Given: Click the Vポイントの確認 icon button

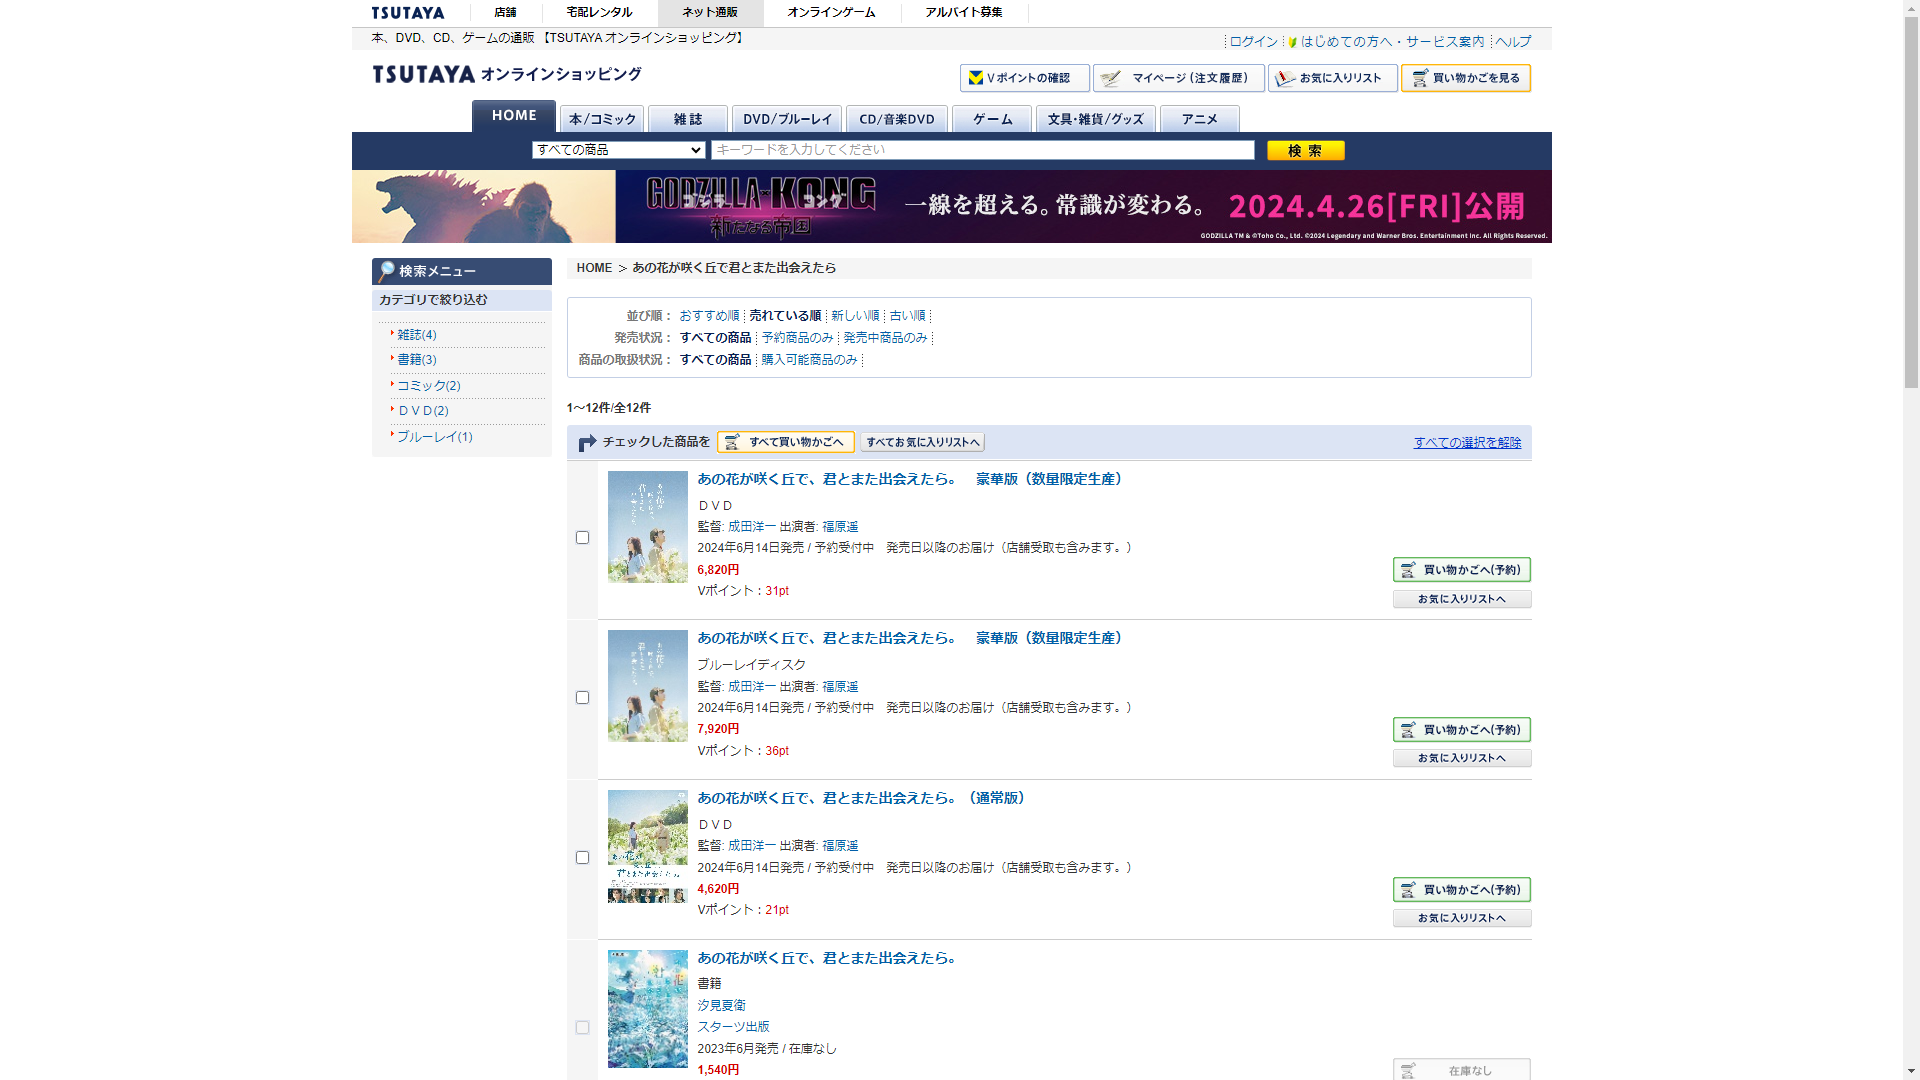Looking at the screenshot, I should point(1024,78).
